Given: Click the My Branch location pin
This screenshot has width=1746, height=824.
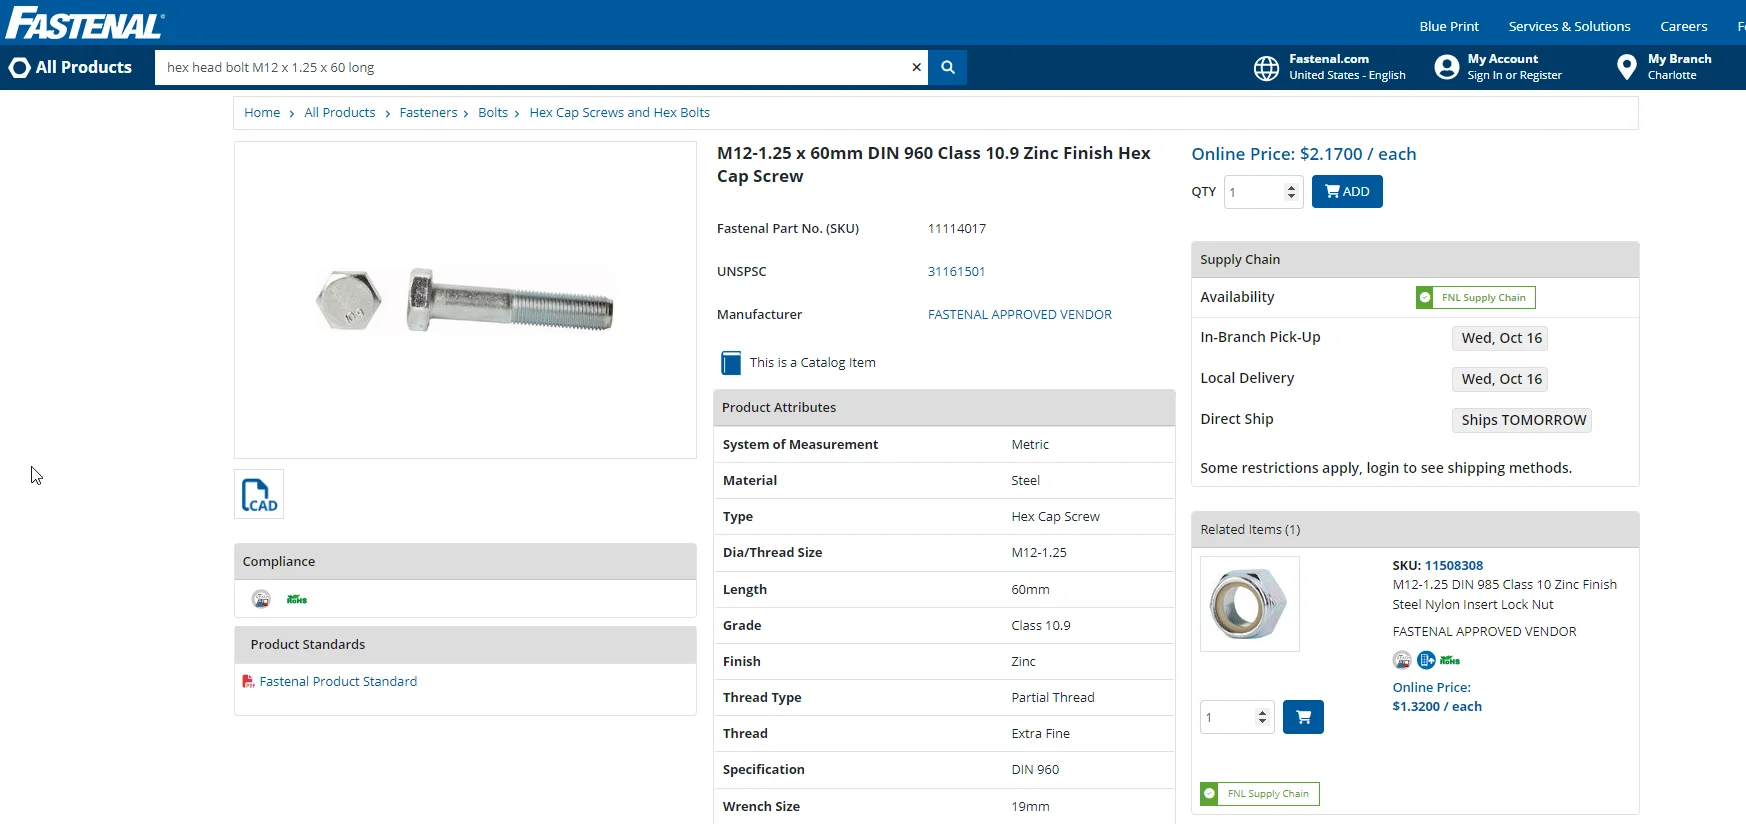Looking at the screenshot, I should pyautogui.click(x=1626, y=67).
